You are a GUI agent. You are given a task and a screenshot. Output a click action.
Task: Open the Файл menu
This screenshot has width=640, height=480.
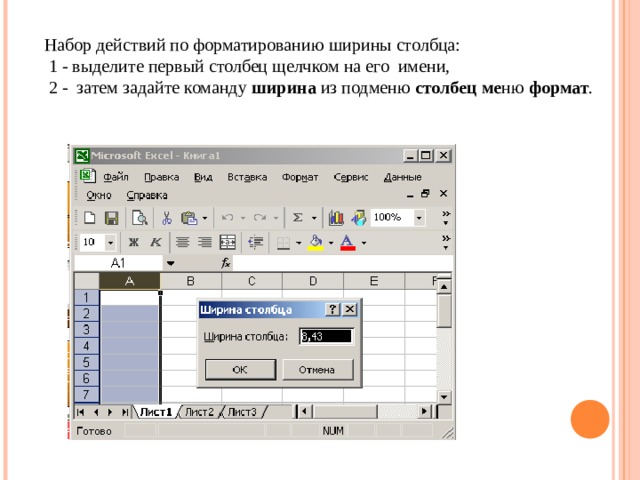pyautogui.click(x=116, y=177)
